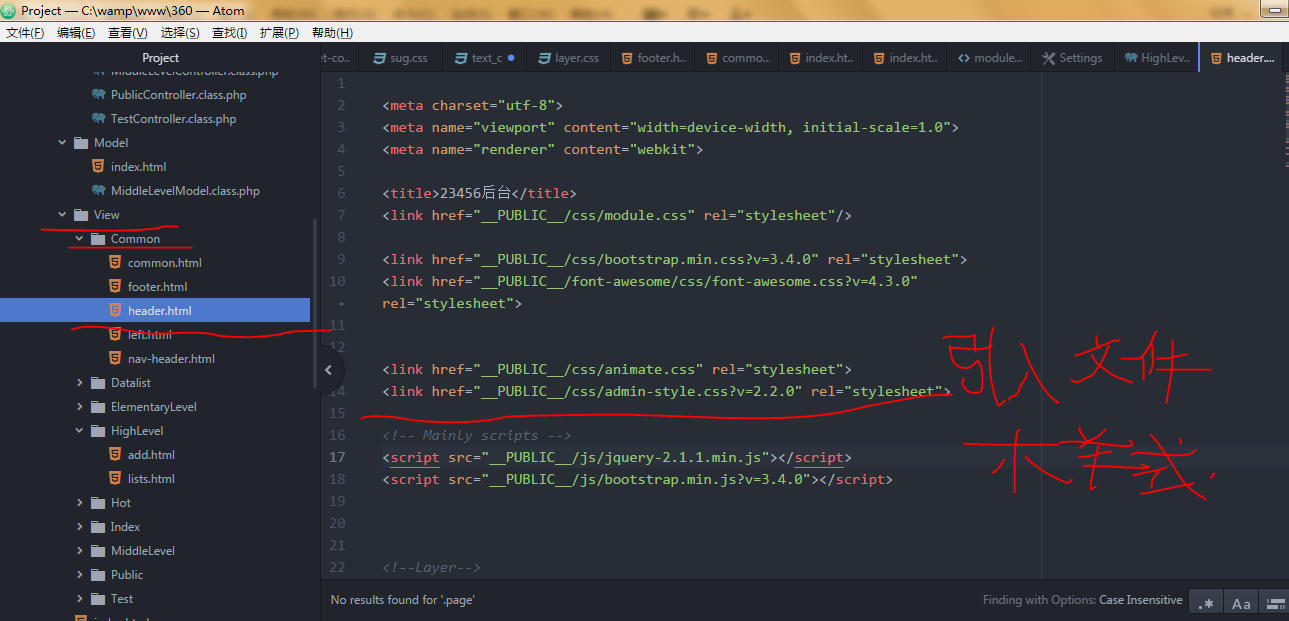Image resolution: width=1289 pixels, height=621 pixels.
Task: Click the CSS icon on sug.css tab
Action: (379, 58)
